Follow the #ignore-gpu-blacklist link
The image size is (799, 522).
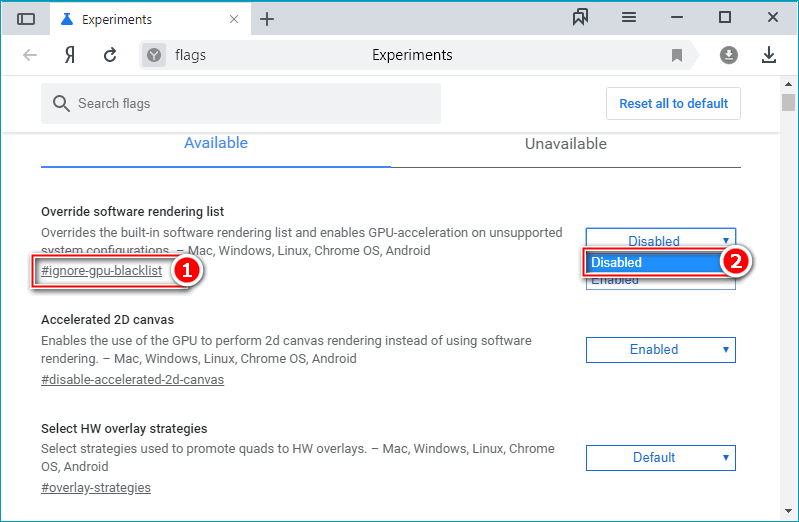101,271
